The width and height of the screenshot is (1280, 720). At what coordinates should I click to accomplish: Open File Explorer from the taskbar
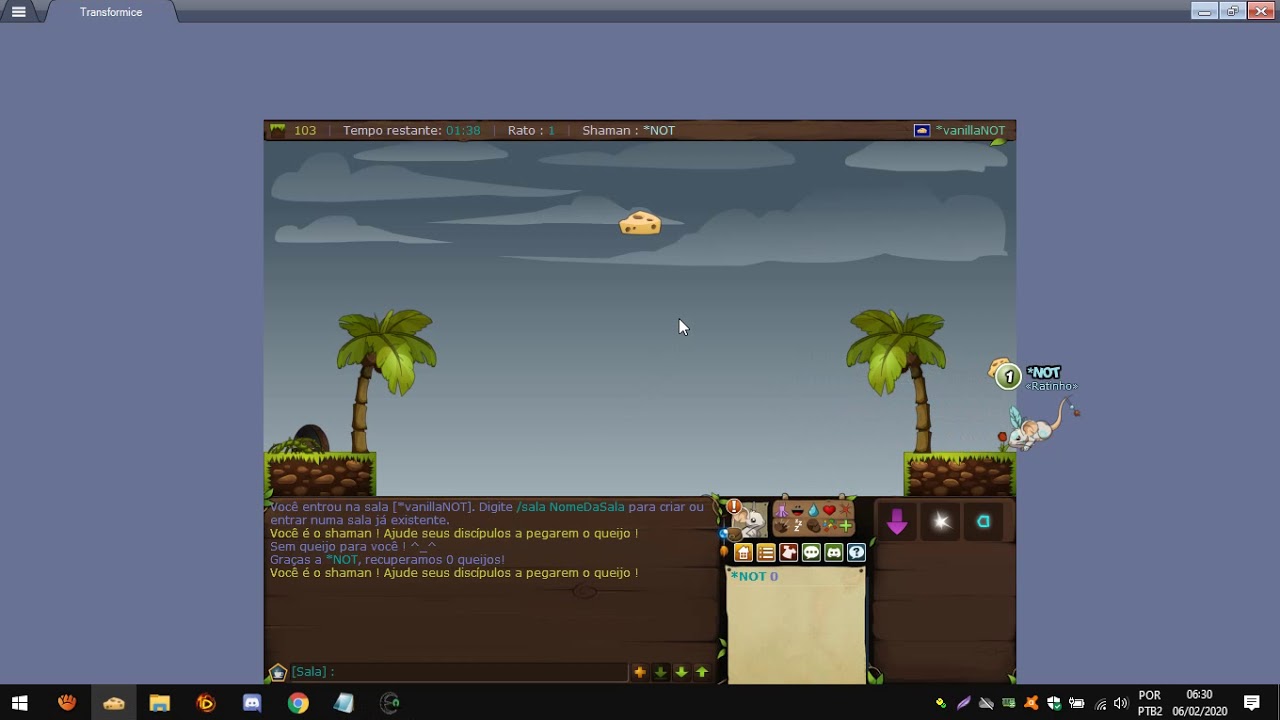click(160, 703)
